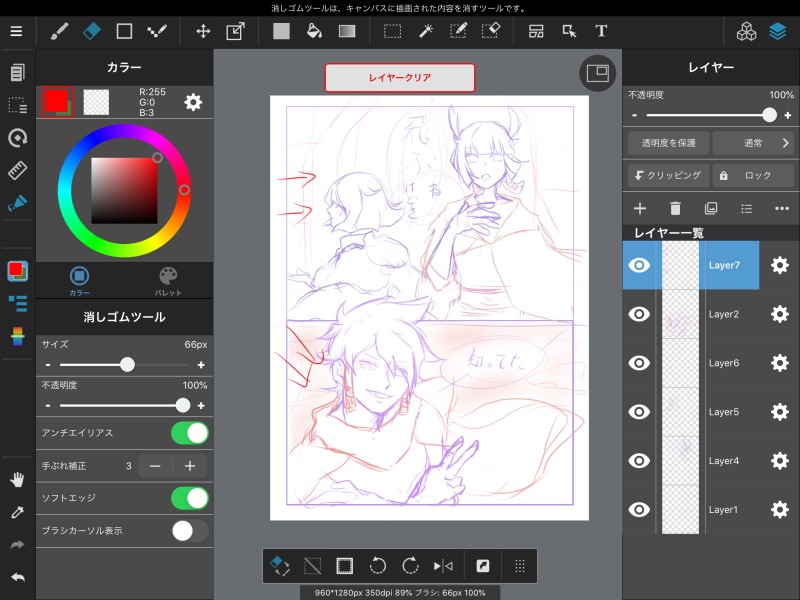Select the polyline curve tool
The image size is (800, 600).
click(157, 31)
